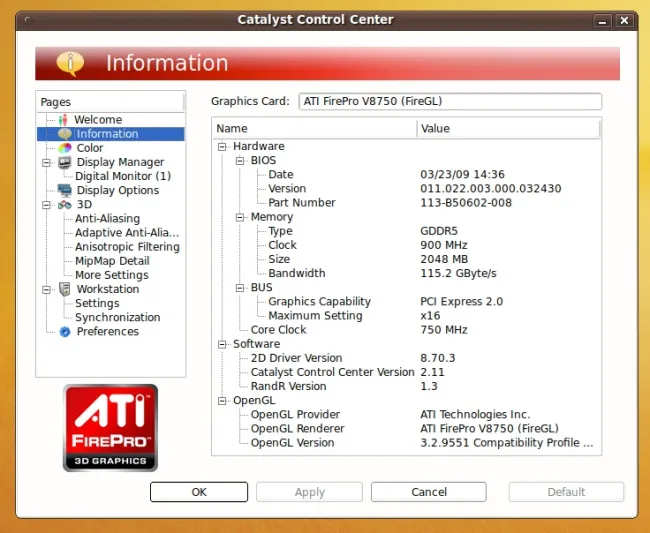650x533 pixels.
Task: Click the Cancel button
Action: click(x=429, y=492)
